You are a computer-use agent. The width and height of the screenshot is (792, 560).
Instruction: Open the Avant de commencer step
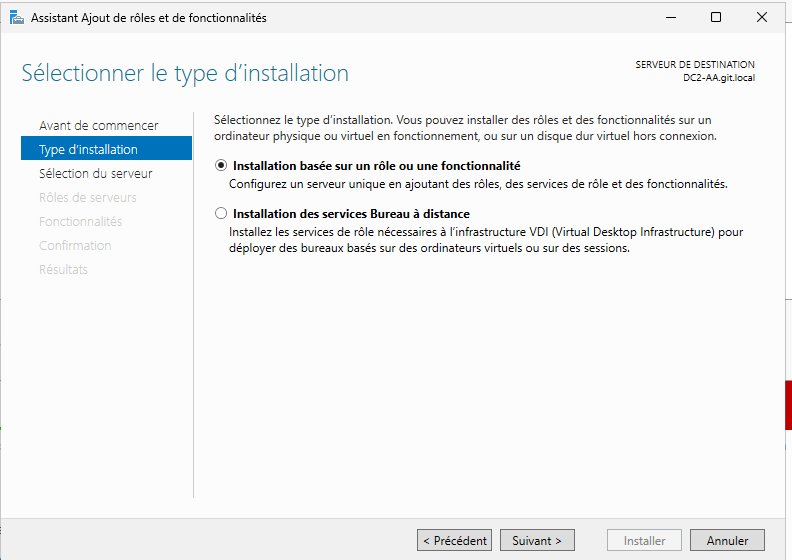click(x=98, y=125)
